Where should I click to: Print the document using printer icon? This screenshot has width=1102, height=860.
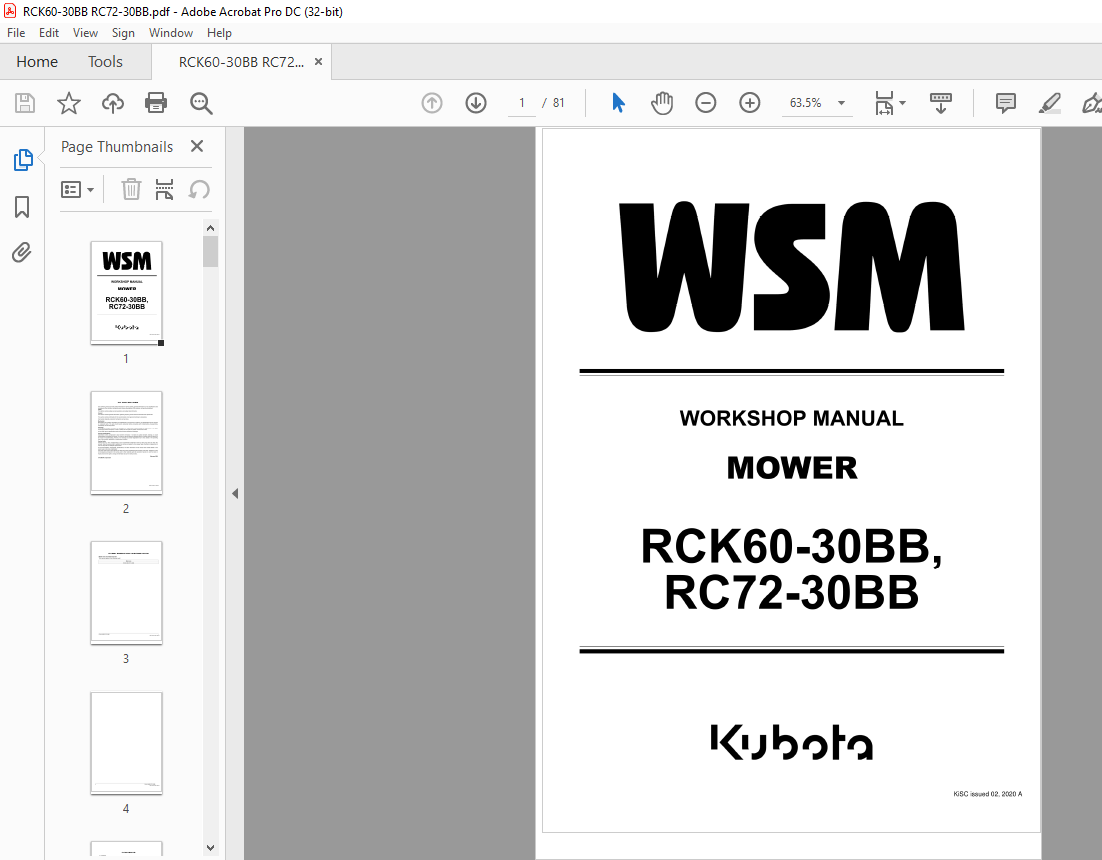point(156,103)
